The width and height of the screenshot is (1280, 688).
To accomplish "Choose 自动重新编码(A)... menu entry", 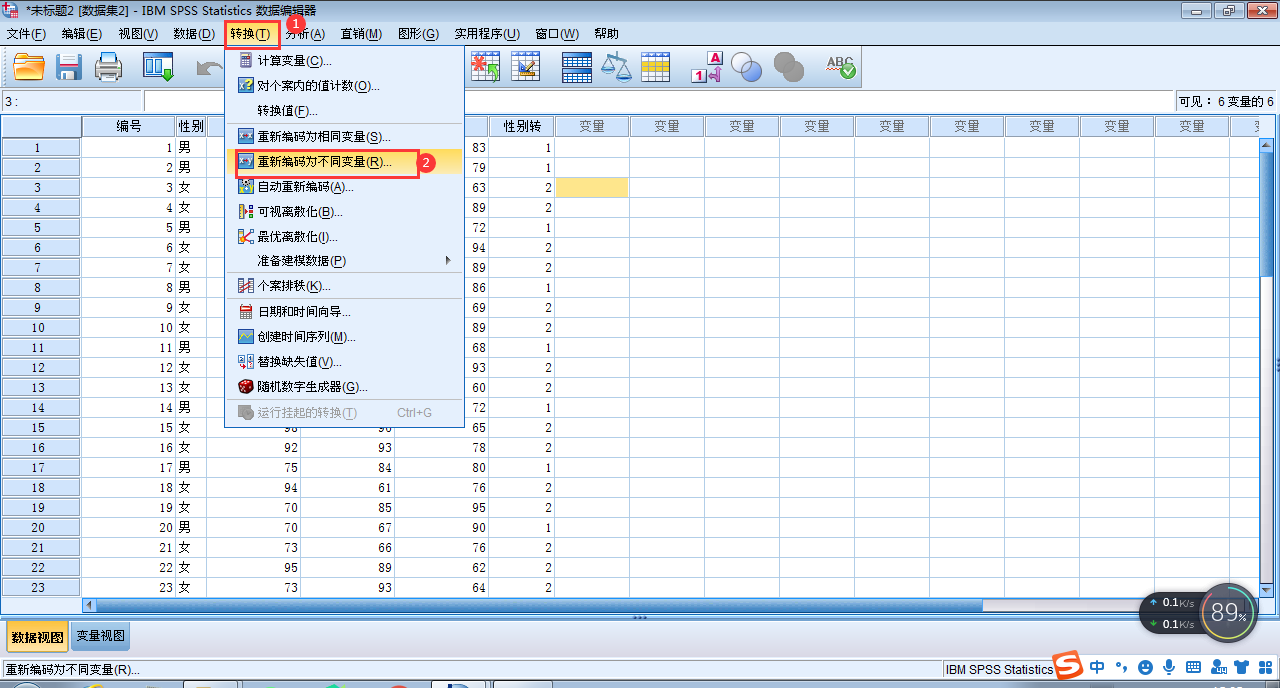I will pyautogui.click(x=344, y=187).
